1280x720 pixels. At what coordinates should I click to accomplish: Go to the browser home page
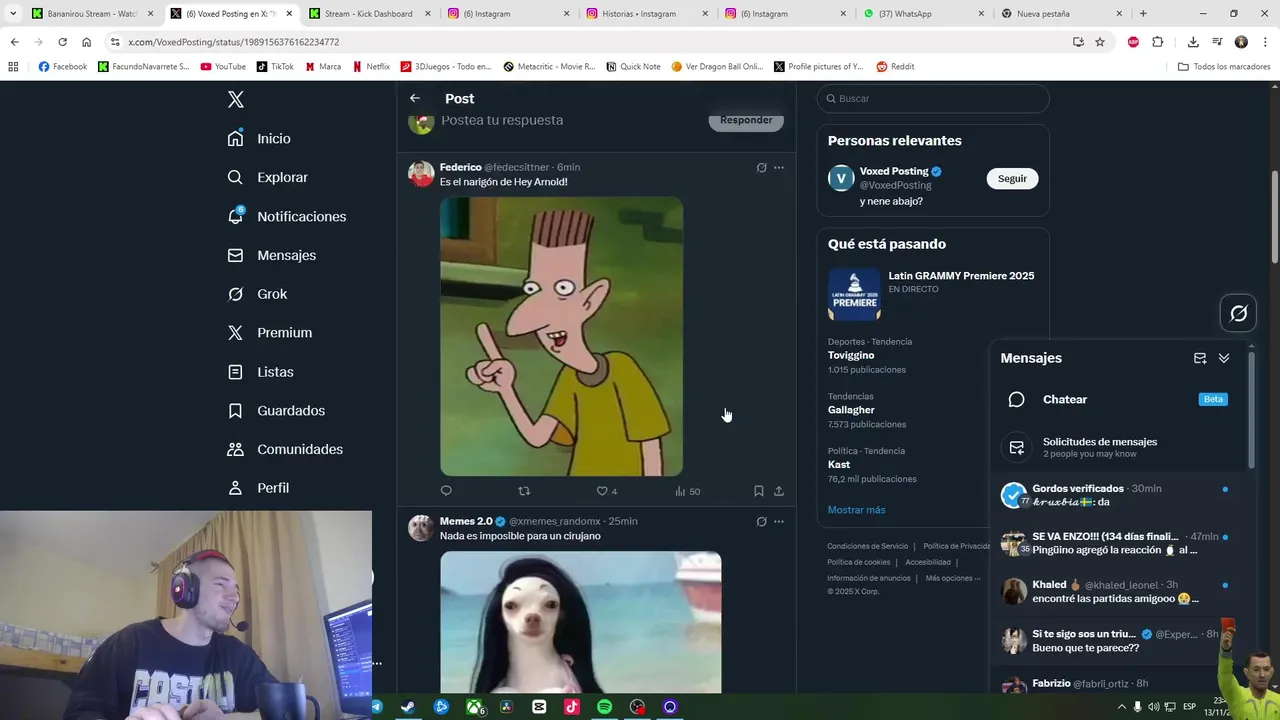pyautogui.click(x=86, y=42)
